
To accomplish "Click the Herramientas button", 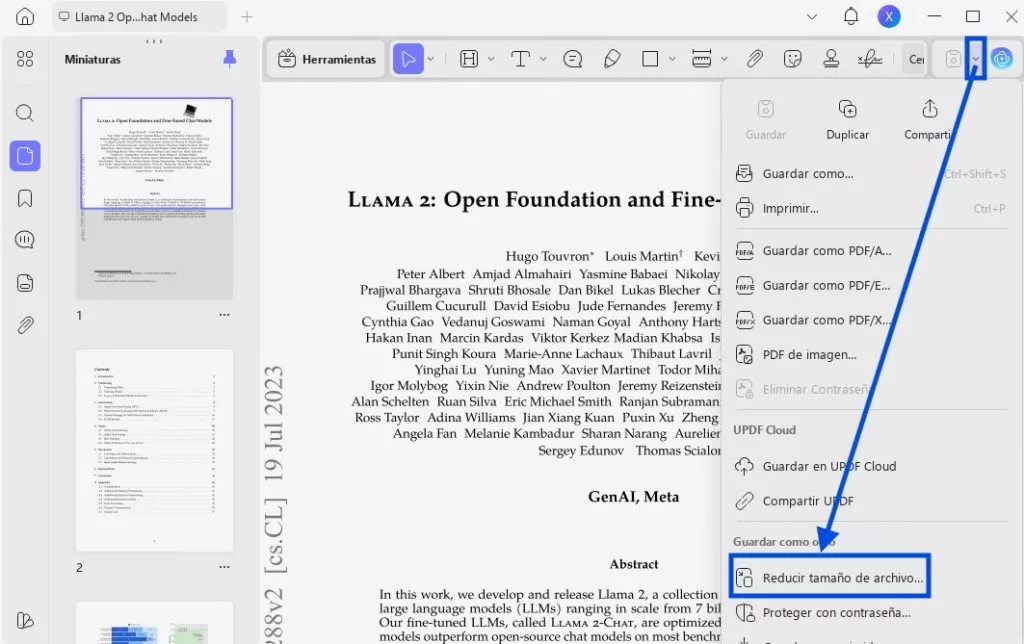I will [x=327, y=59].
